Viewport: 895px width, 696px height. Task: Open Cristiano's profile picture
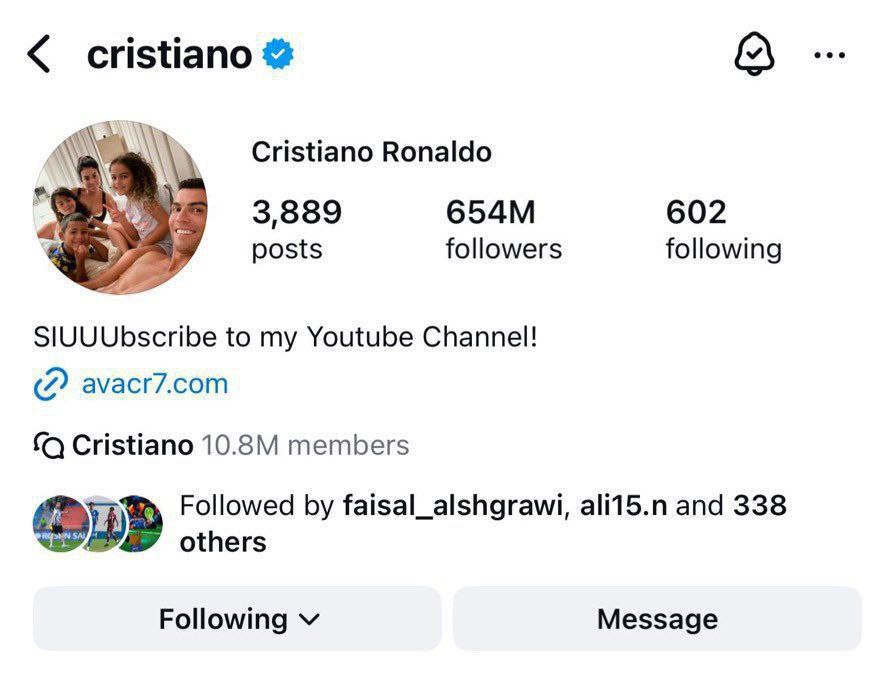[120, 207]
